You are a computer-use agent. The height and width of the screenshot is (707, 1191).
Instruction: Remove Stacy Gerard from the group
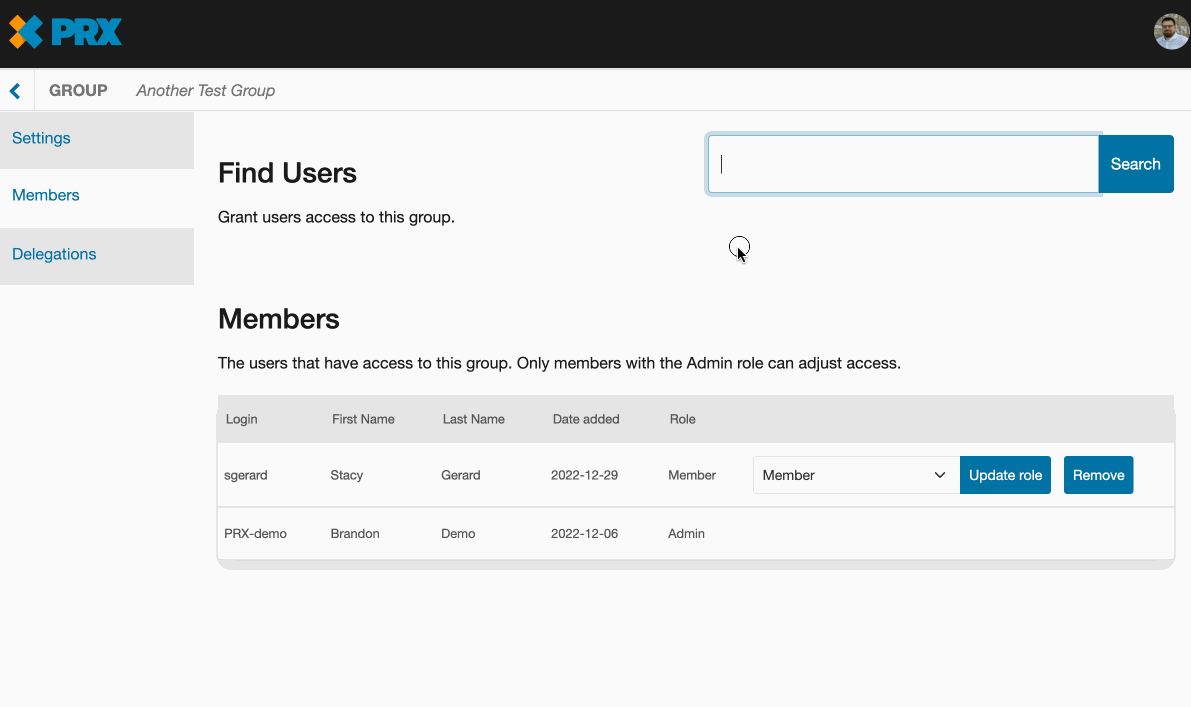(1098, 475)
